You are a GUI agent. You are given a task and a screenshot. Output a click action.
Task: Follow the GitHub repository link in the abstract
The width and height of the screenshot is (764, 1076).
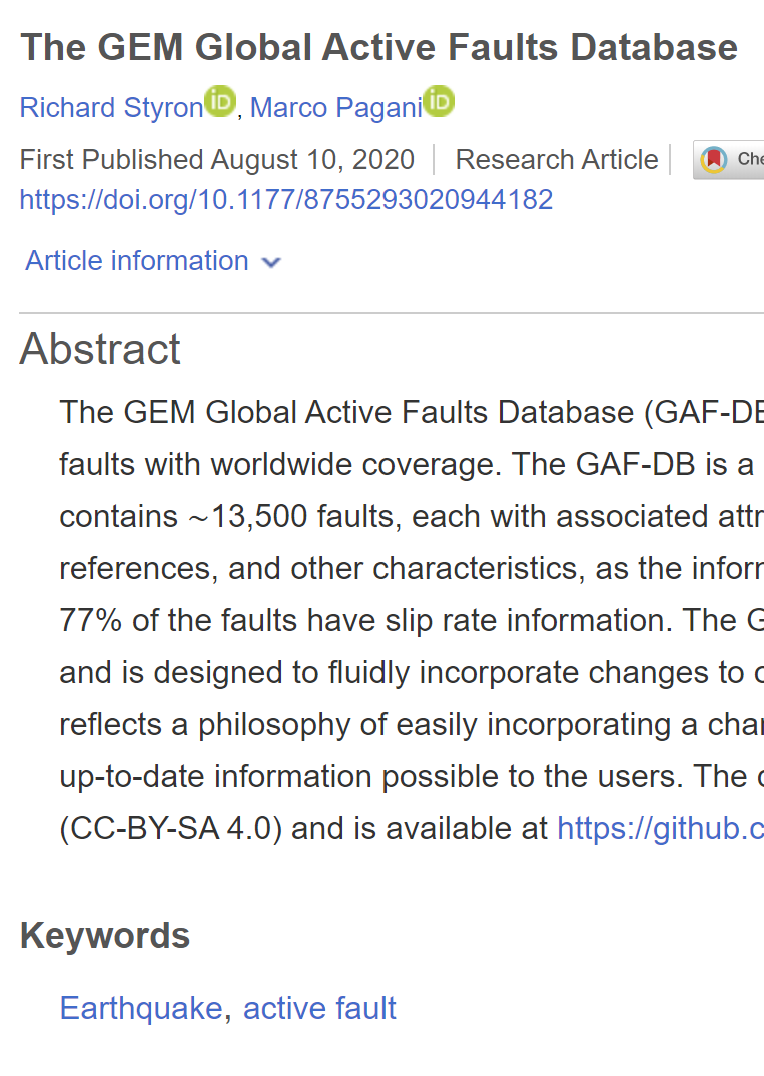[x=660, y=828]
